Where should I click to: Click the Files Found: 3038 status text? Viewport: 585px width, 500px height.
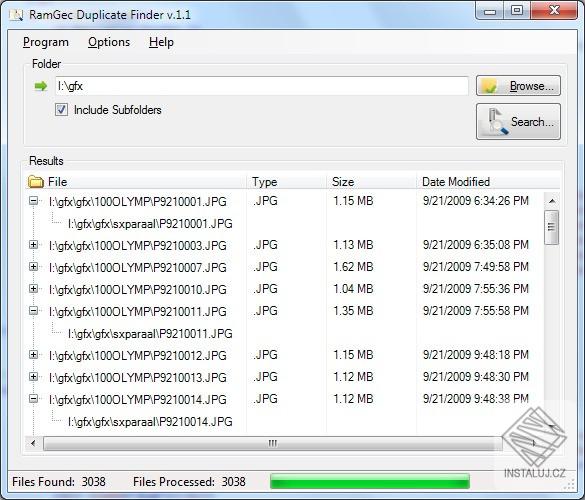59,482
